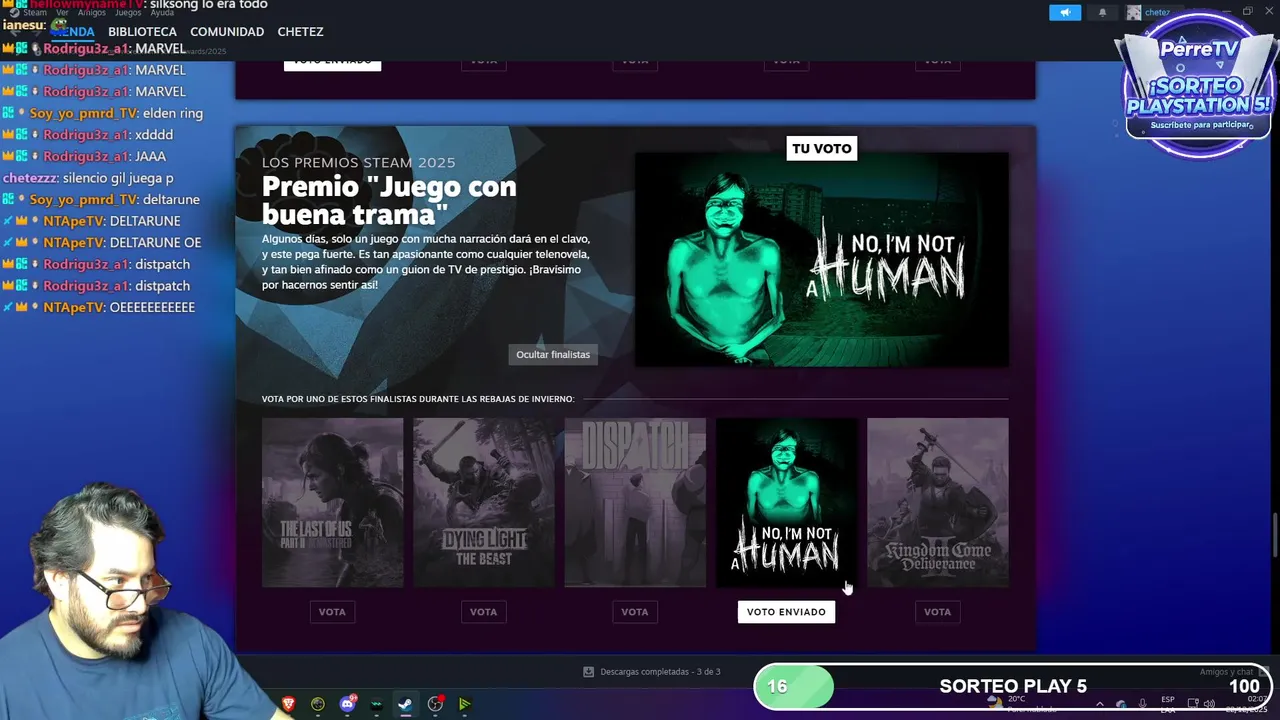Vote for Kingdom Come Deliverance II
Screen dimensions: 1280x720
pyautogui.click(x=937, y=612)
